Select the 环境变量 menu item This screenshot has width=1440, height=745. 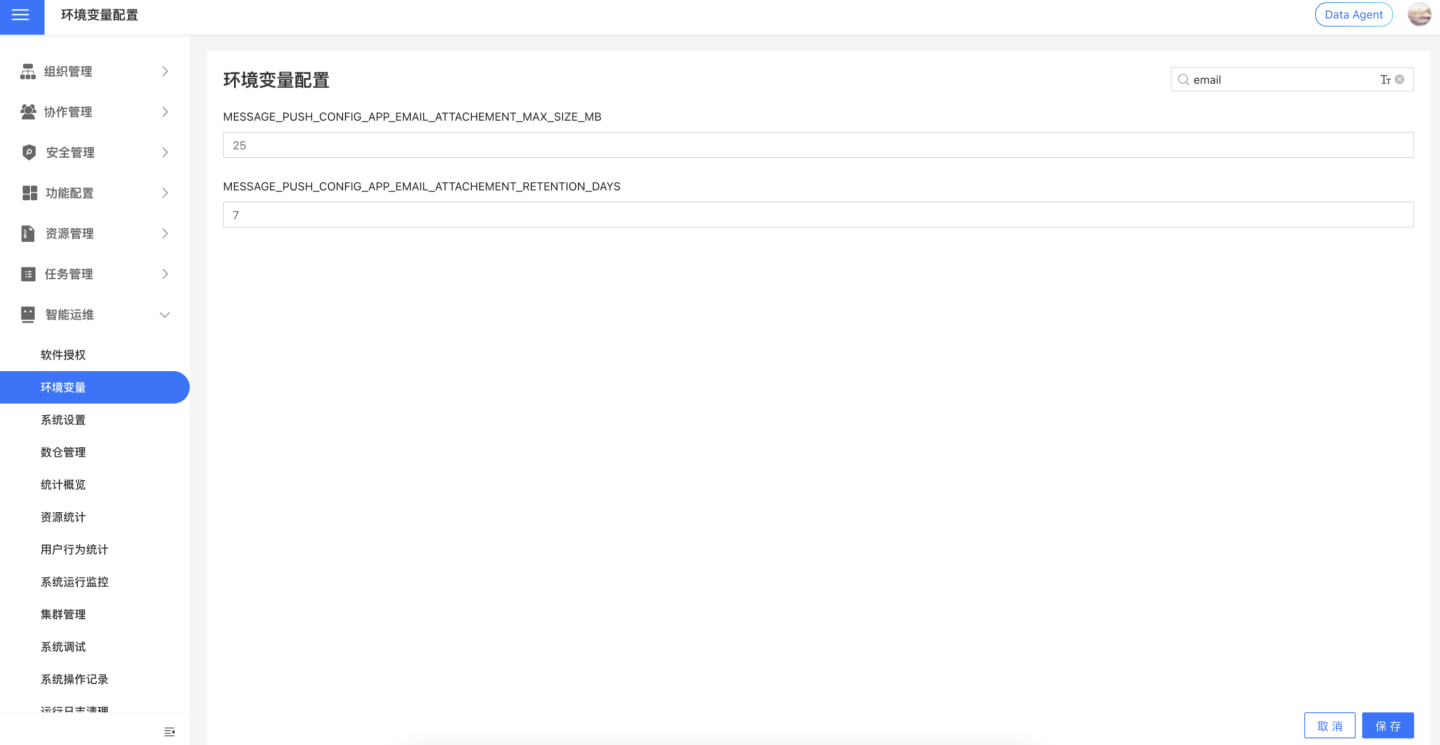point(95,387)
